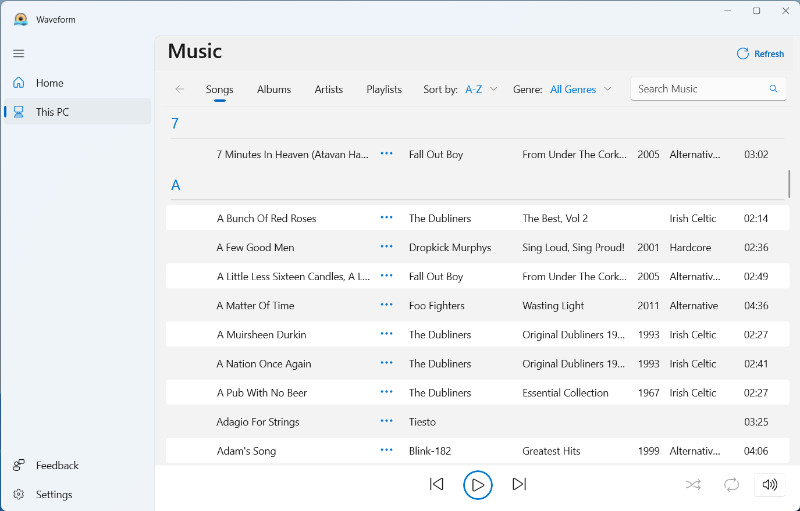Open the volume control
This screenshot has width=800, height=511.
[x=769, y=484]
